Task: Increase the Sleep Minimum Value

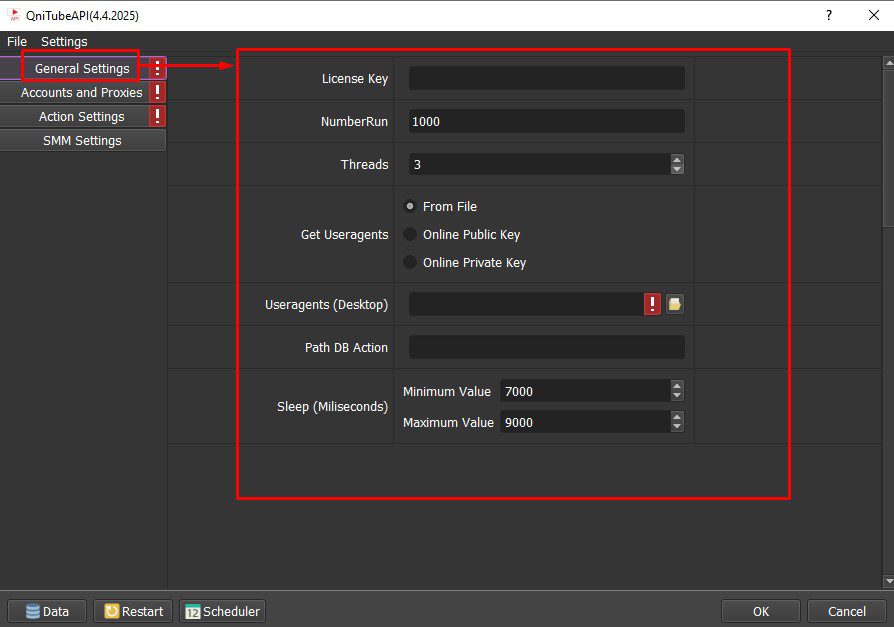Action: (x=677, y=386)
